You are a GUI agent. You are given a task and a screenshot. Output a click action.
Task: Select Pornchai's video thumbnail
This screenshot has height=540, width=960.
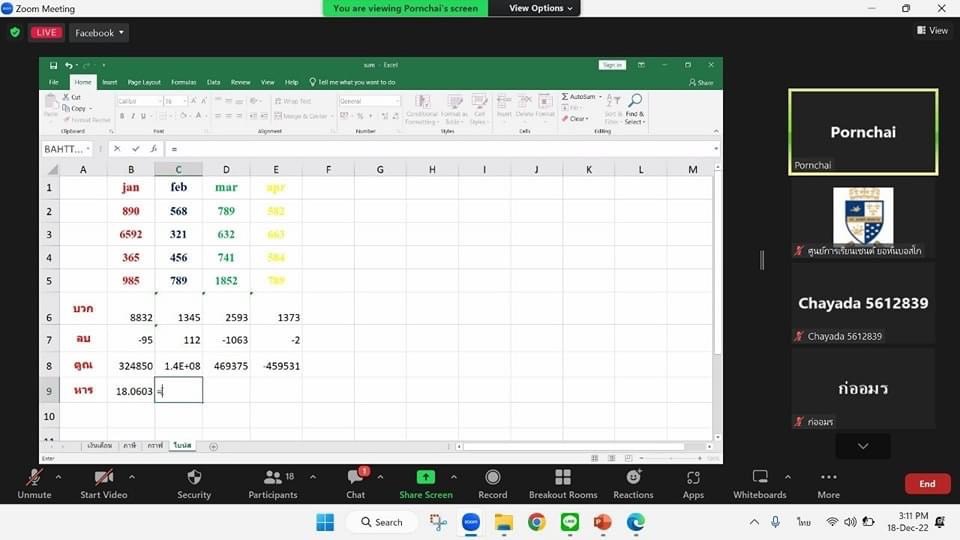862,131
